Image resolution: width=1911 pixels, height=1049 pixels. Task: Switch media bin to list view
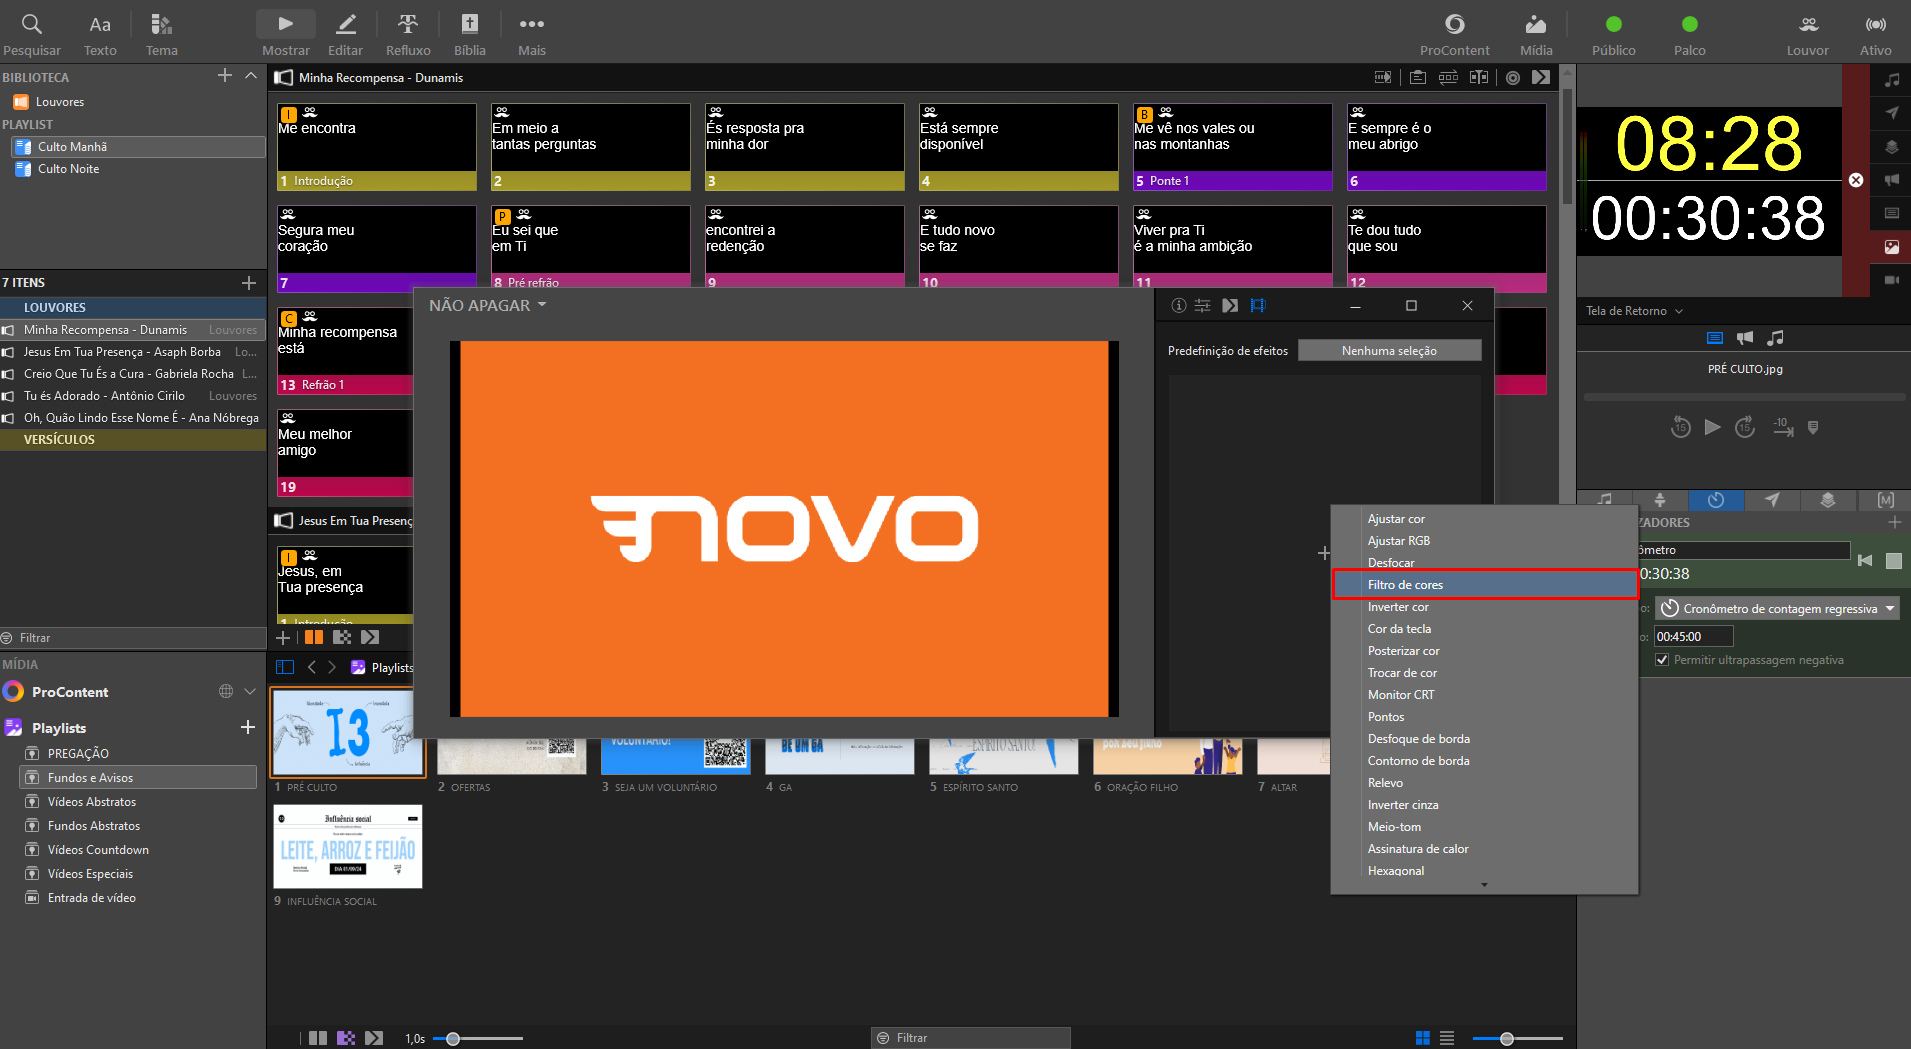click(x=1447, y=1039)
